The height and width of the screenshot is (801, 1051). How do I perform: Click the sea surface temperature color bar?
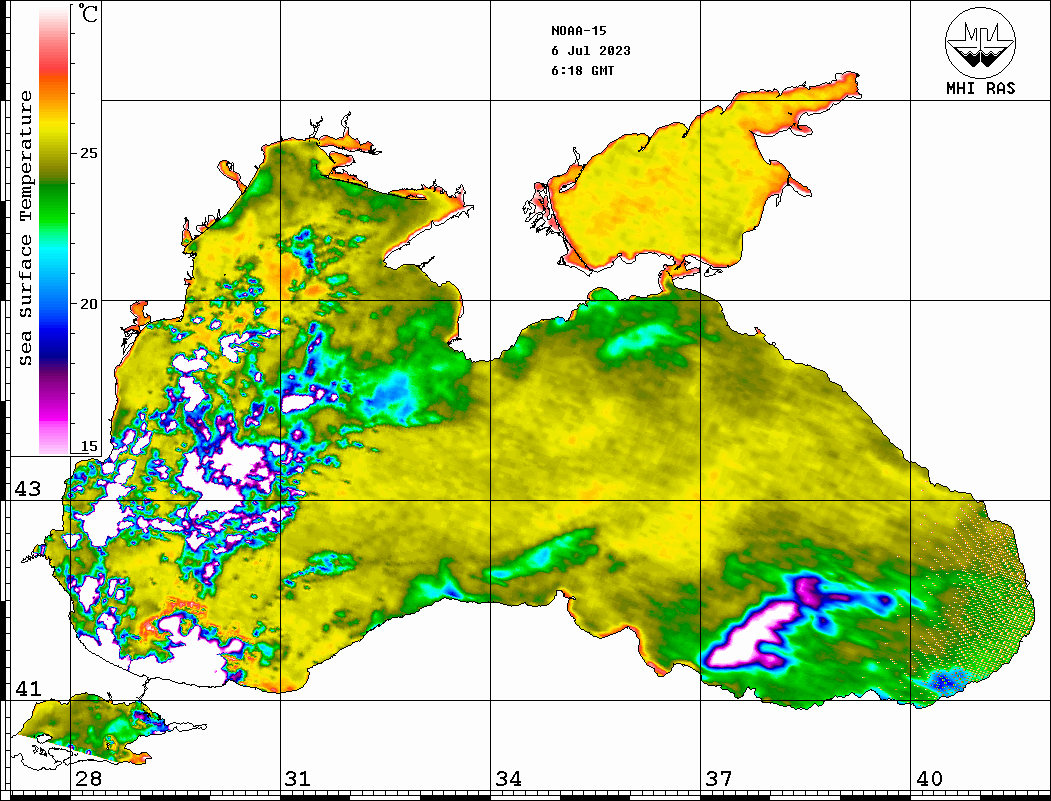pos(54,230)
